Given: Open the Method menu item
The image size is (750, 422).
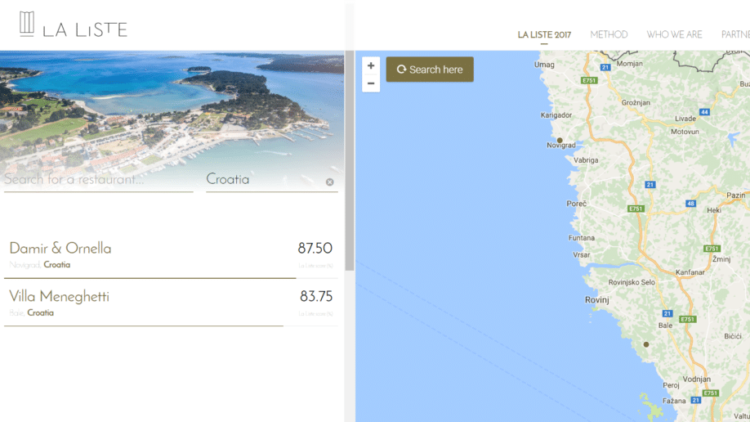Looking at the screenshot, I should [x=608, y=34].
